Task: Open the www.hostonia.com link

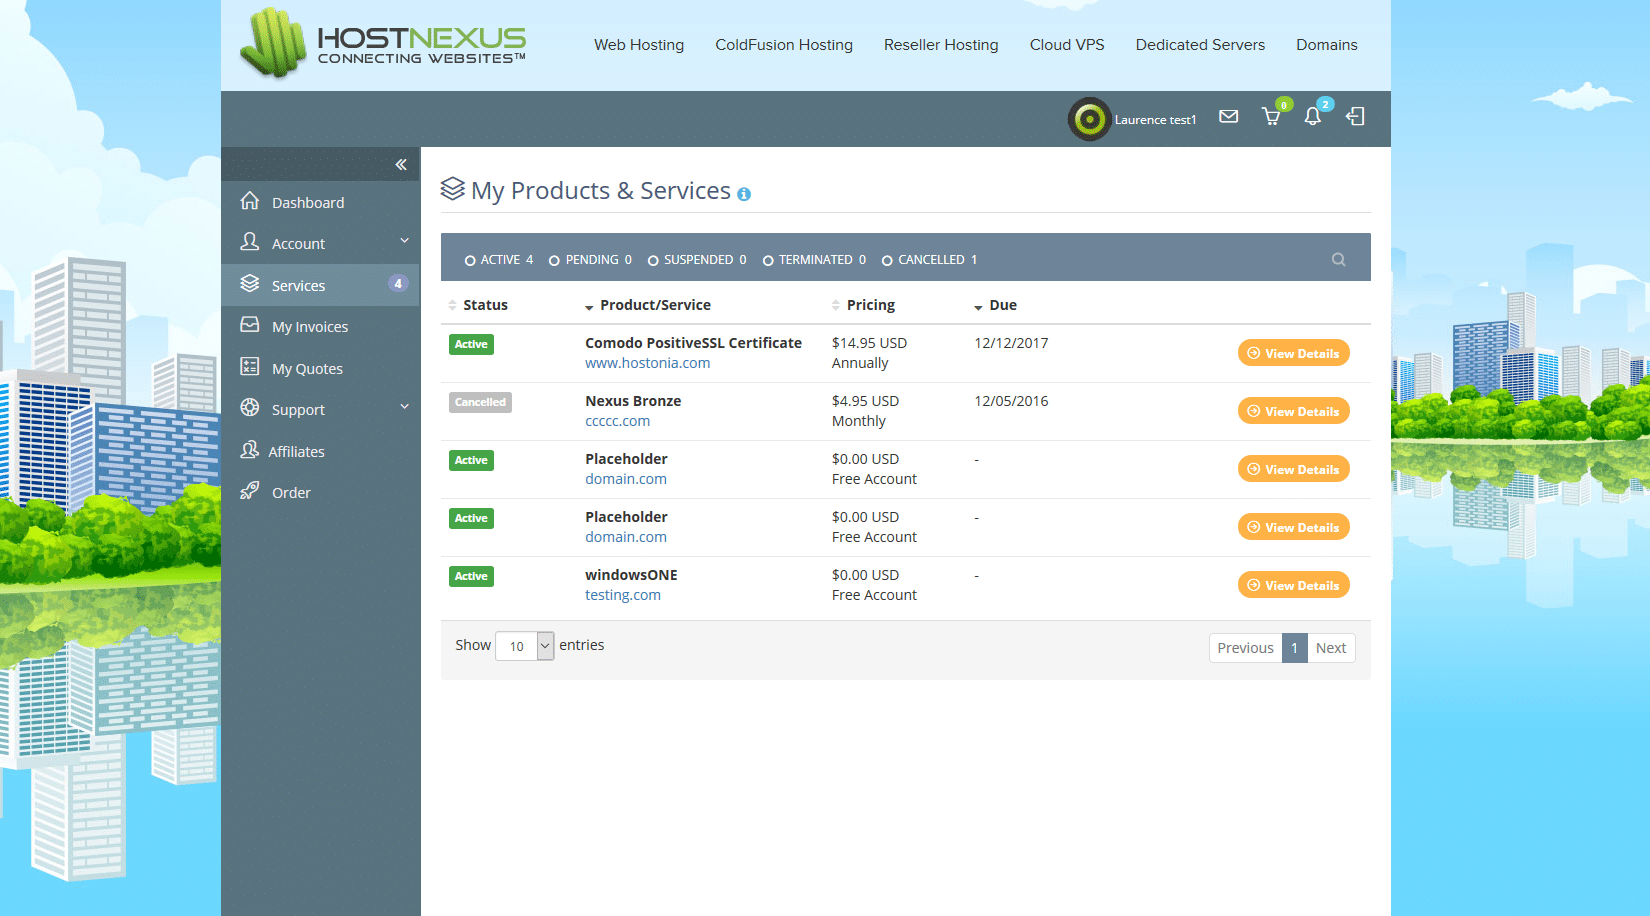Action: (647, 363)
